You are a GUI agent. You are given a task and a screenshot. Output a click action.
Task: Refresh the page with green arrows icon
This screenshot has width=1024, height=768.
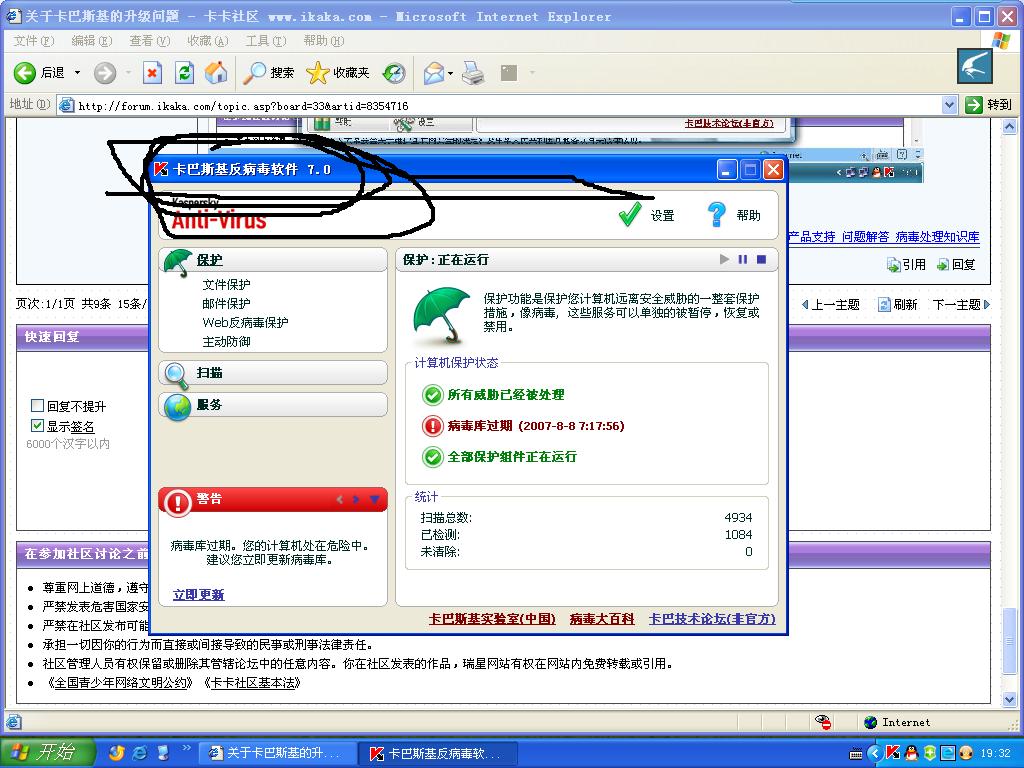click(x=185, y=72)
